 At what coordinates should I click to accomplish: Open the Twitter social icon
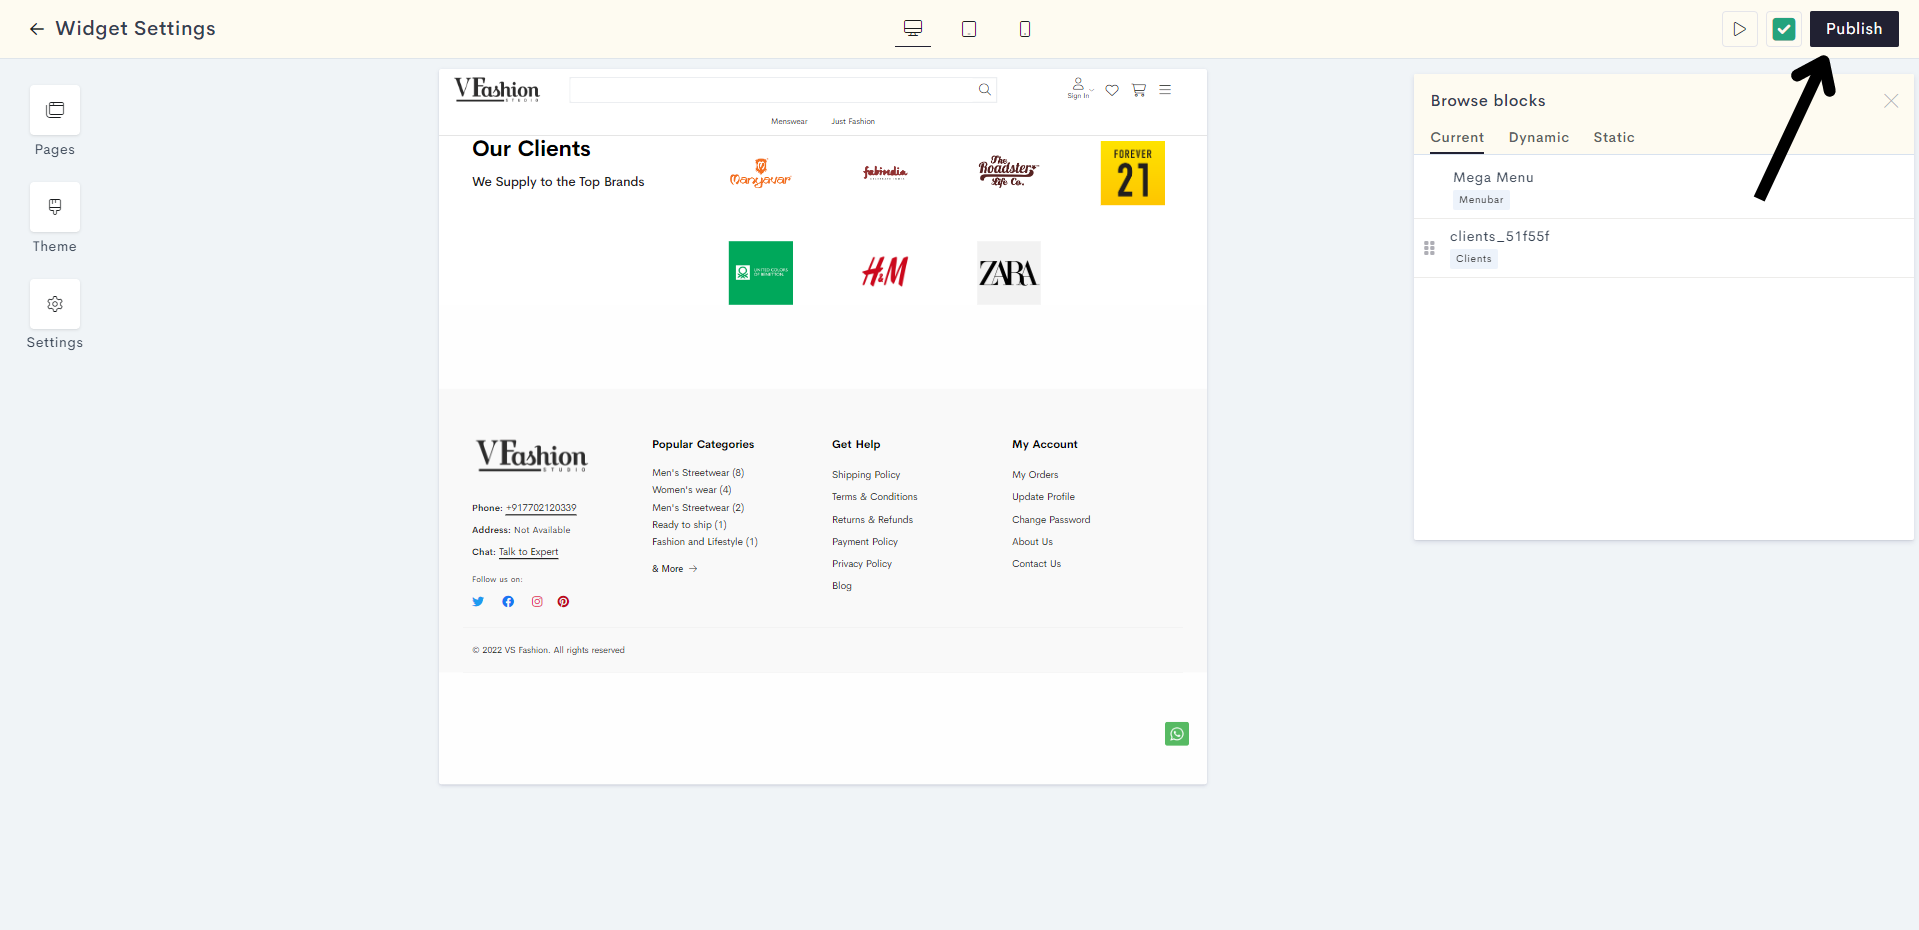(x=478, y=602)
